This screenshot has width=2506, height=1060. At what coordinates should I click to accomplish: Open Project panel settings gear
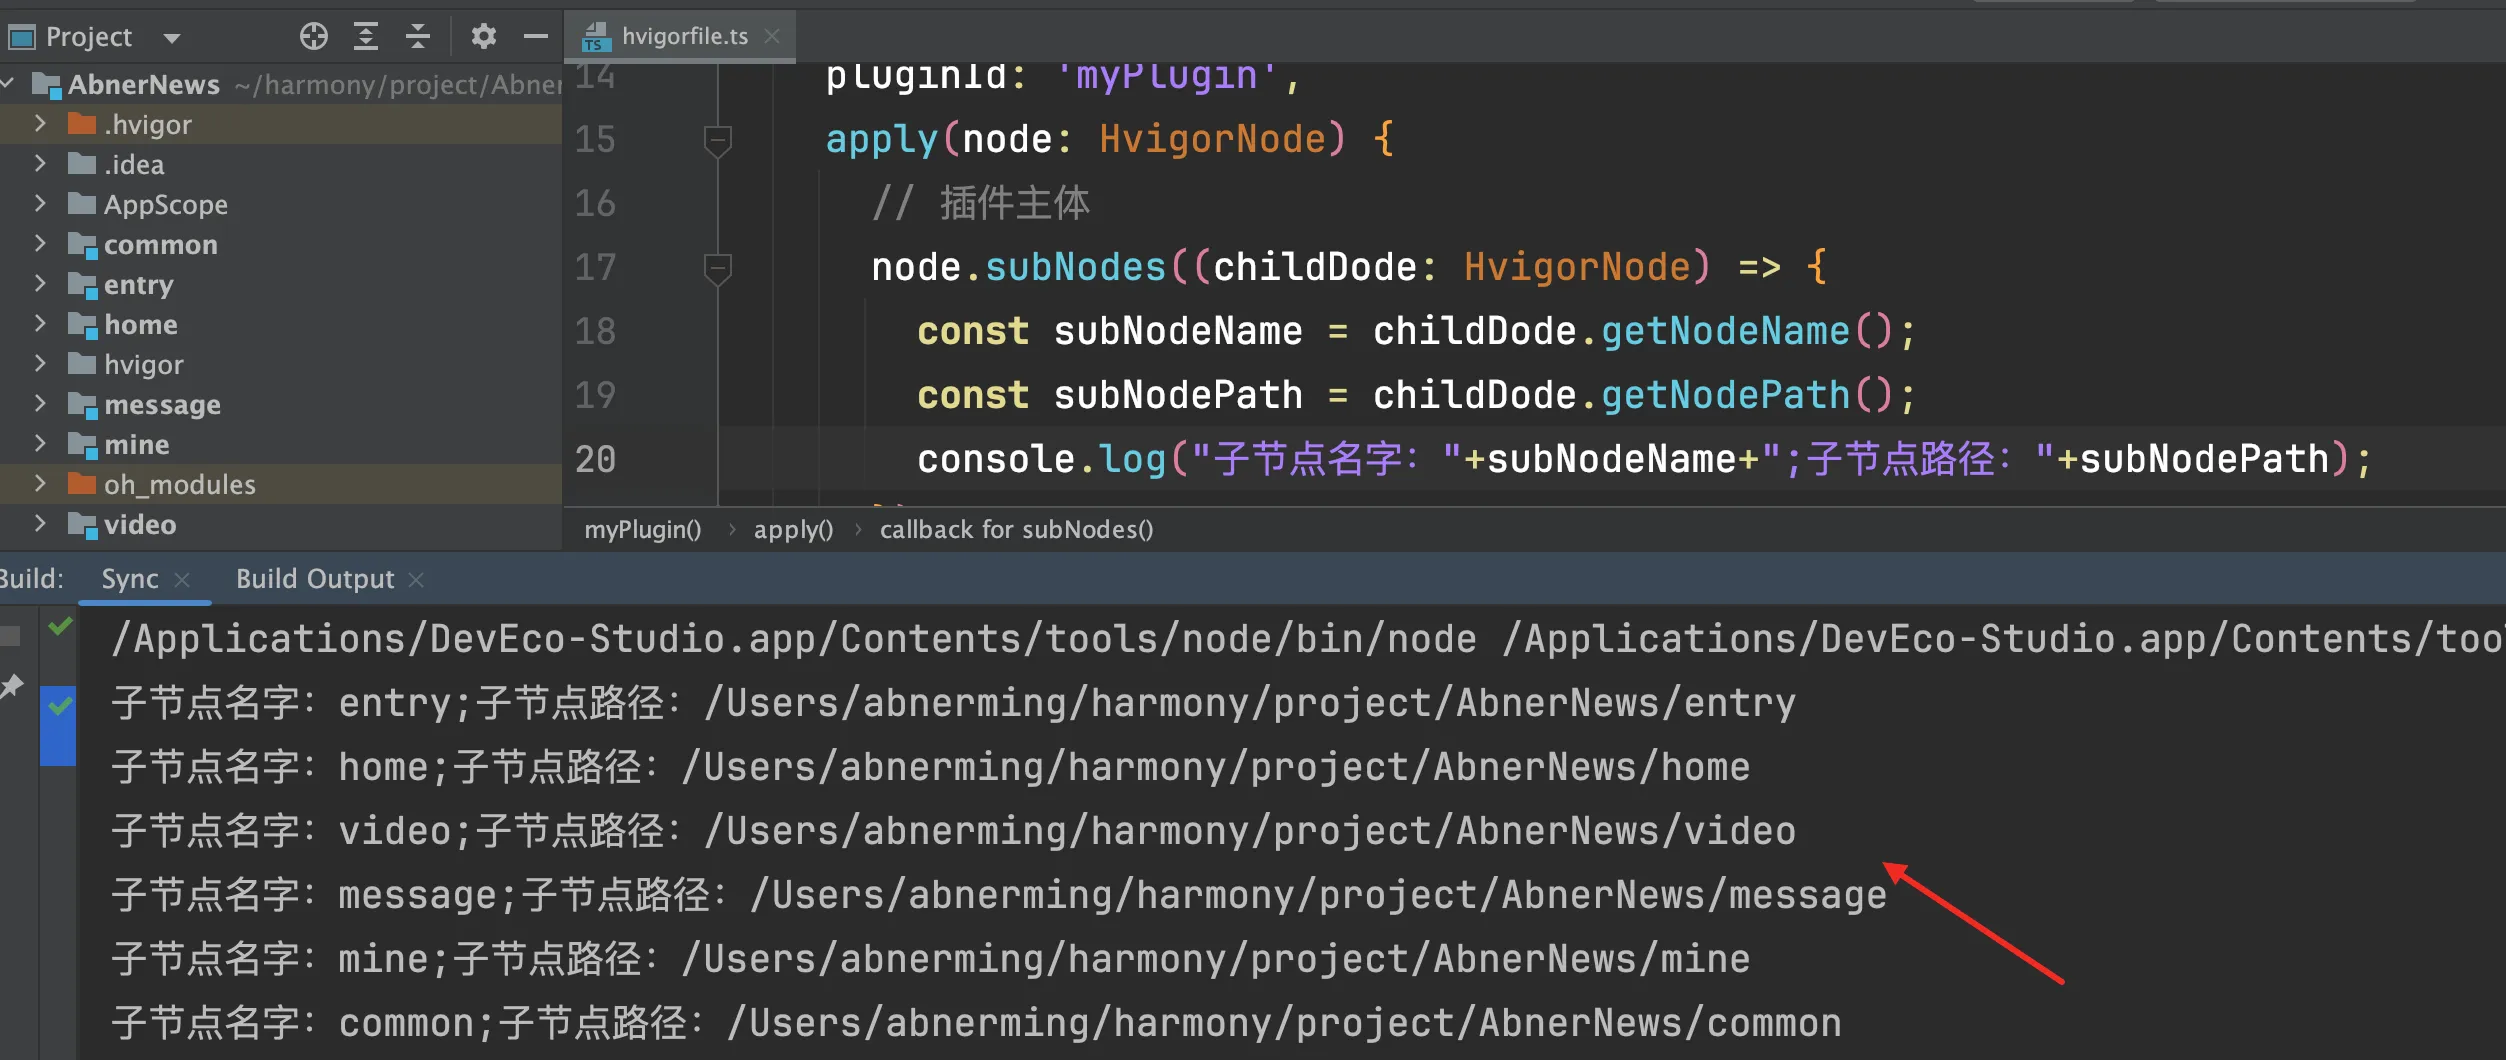click(484, 37)
